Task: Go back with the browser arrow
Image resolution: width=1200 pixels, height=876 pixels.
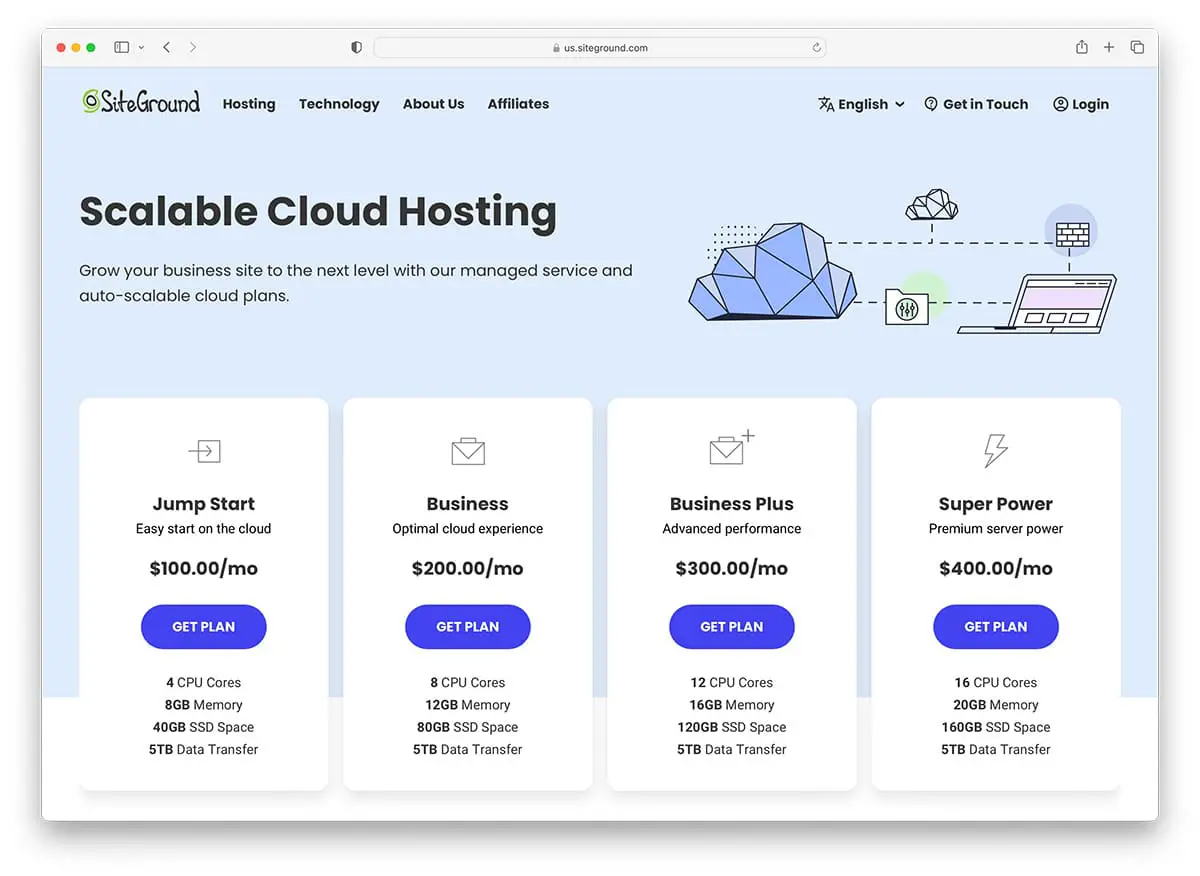Action: (166, 47)
